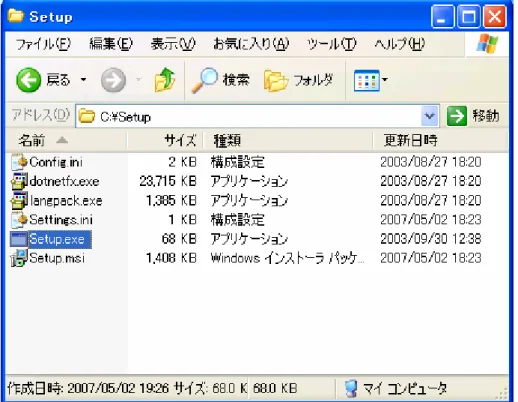Image resolution: width=518 pixels, height=402 pixels.
Task: Sort by 名前 column header
Action: [66, 140]
